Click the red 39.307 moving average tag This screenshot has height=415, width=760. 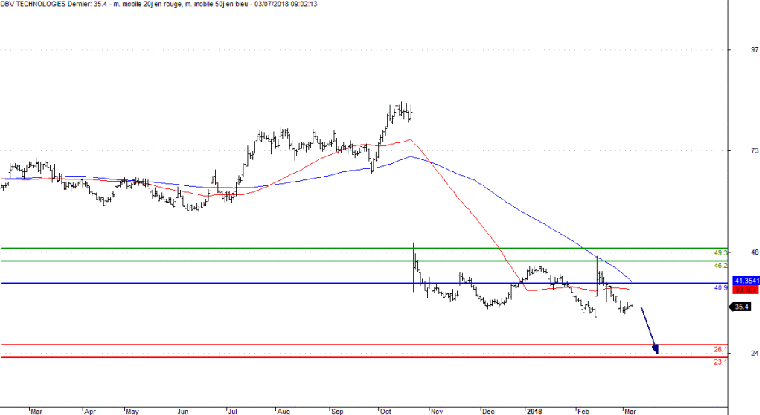746,289
